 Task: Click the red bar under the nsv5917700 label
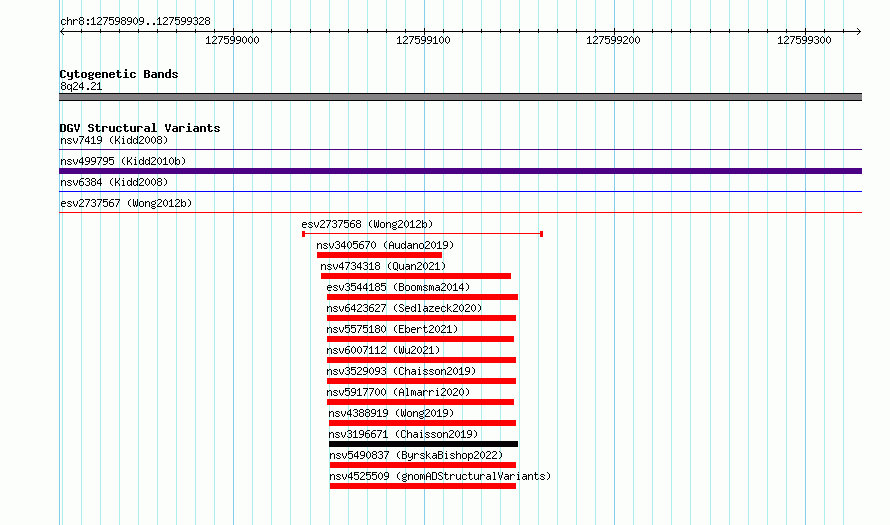(x=421, y=402)
